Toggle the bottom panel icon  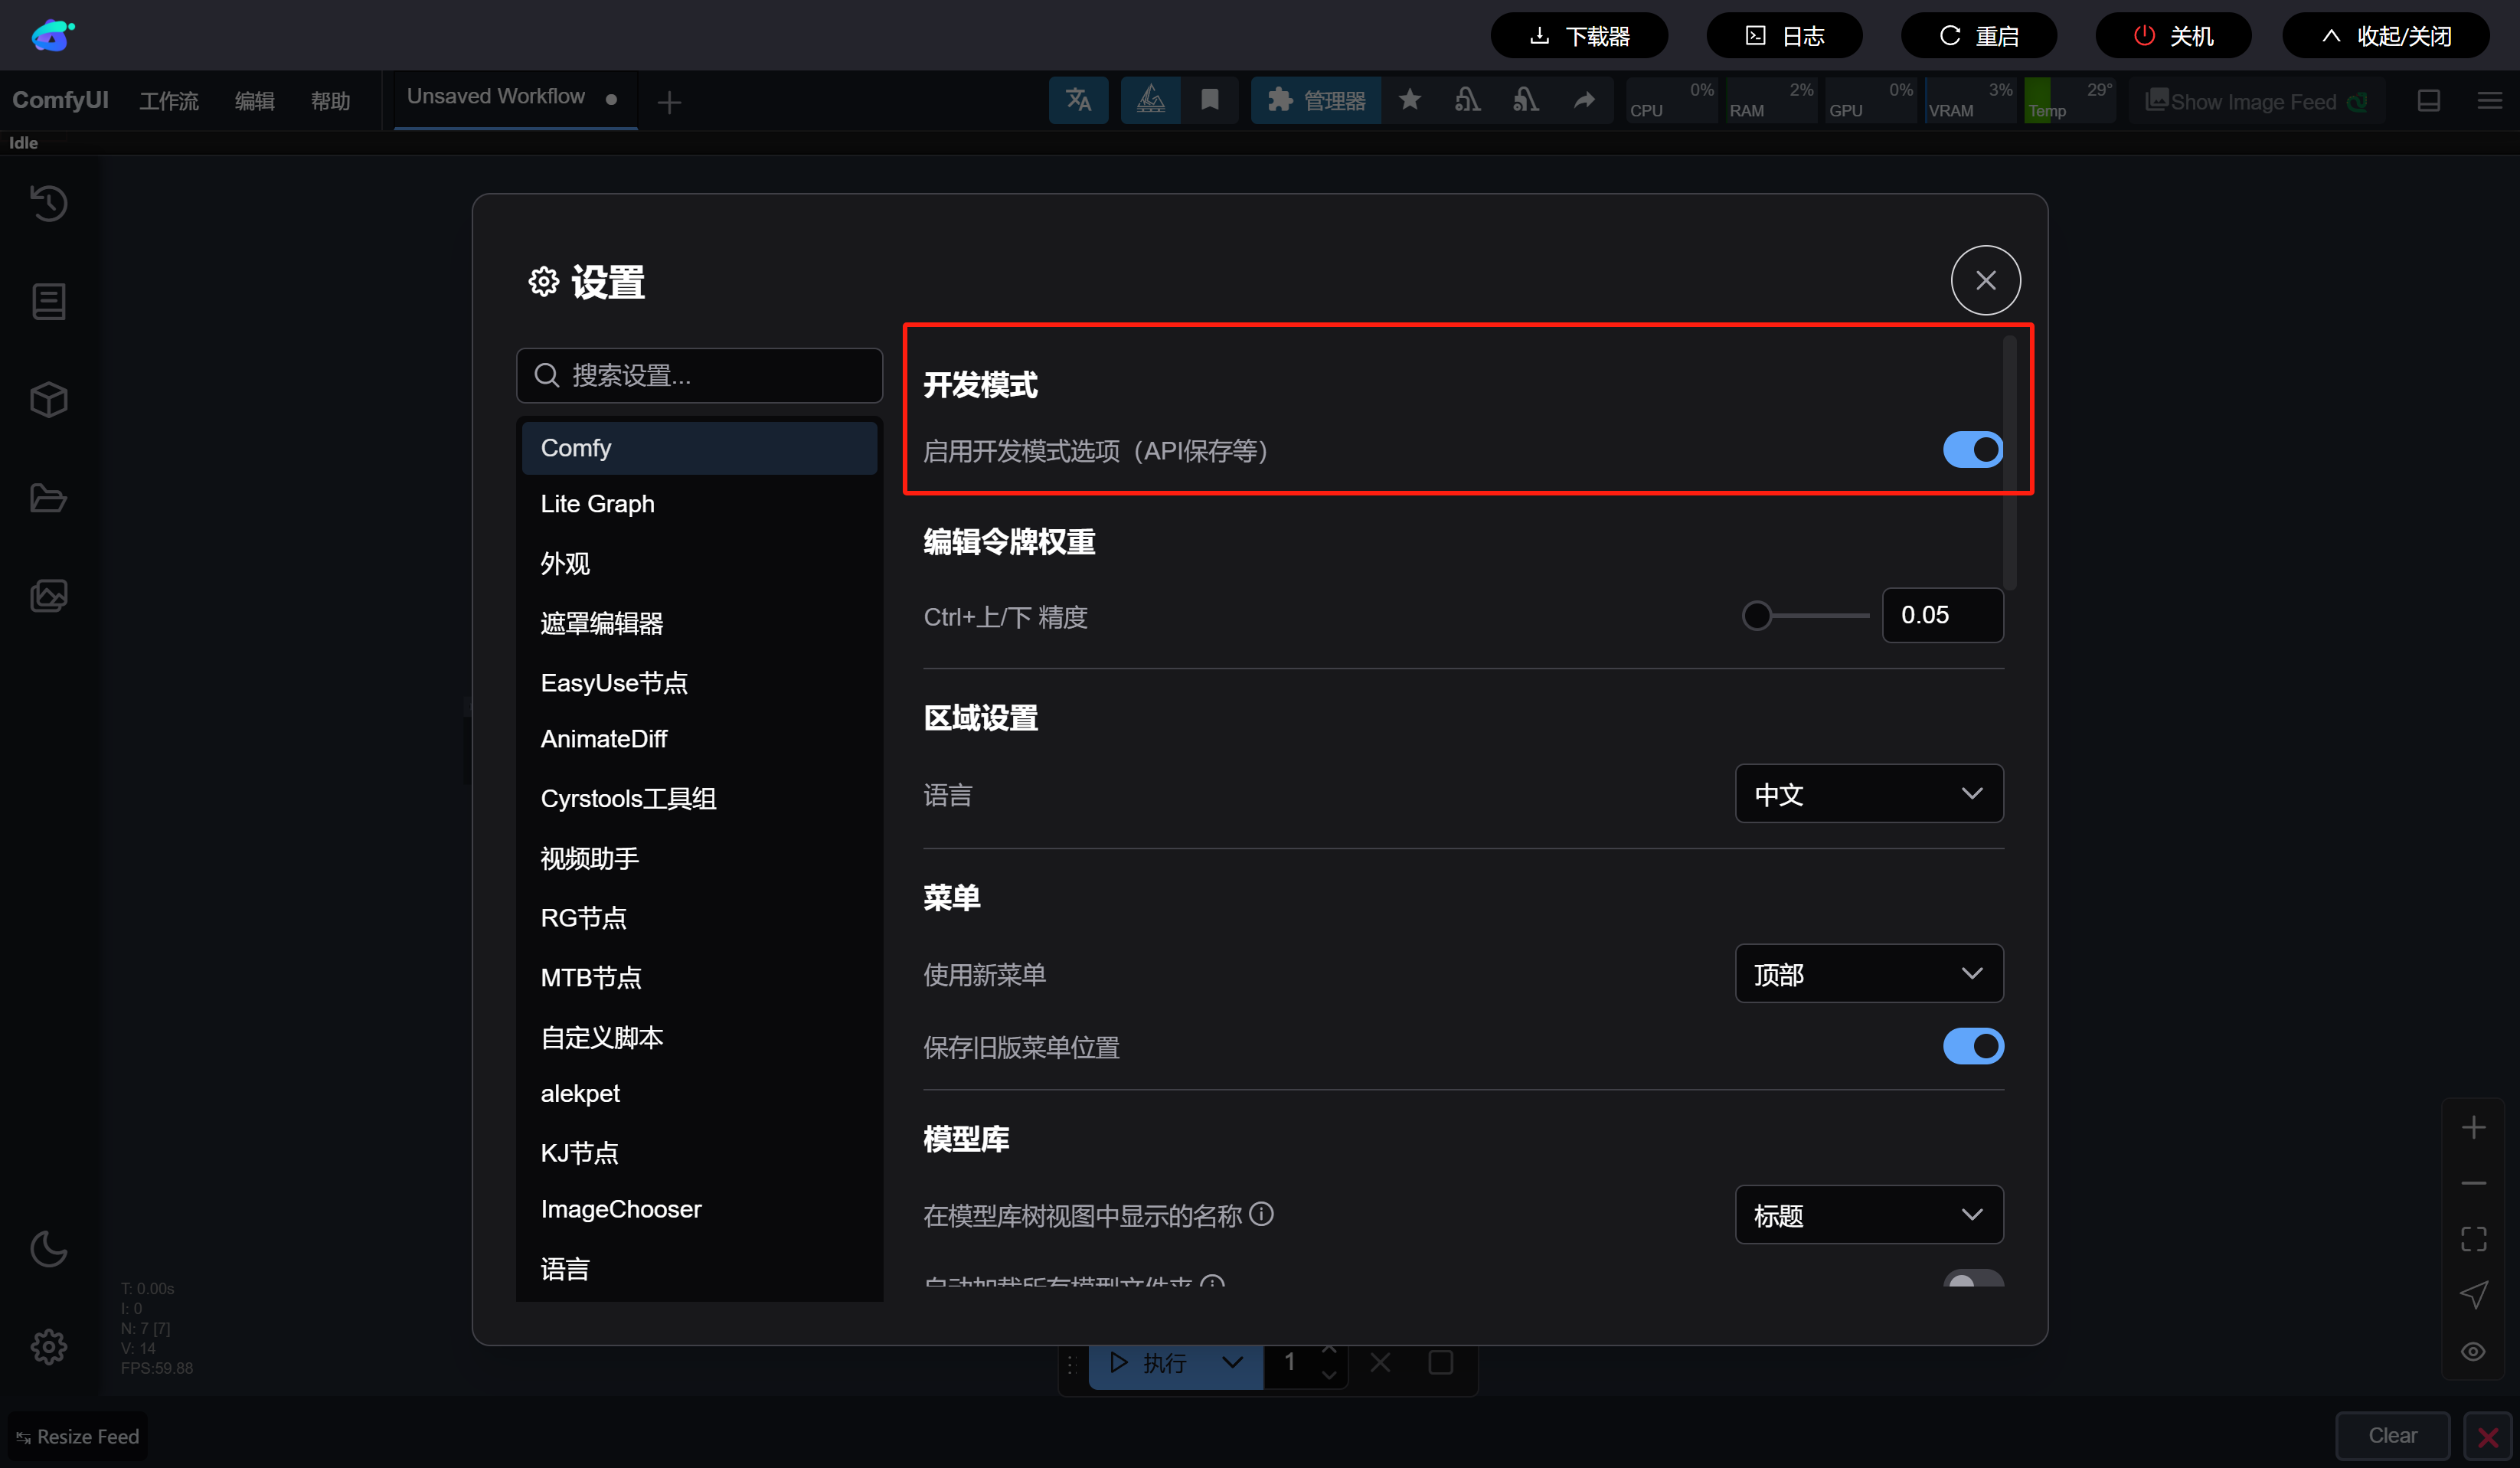point(2429,101)
